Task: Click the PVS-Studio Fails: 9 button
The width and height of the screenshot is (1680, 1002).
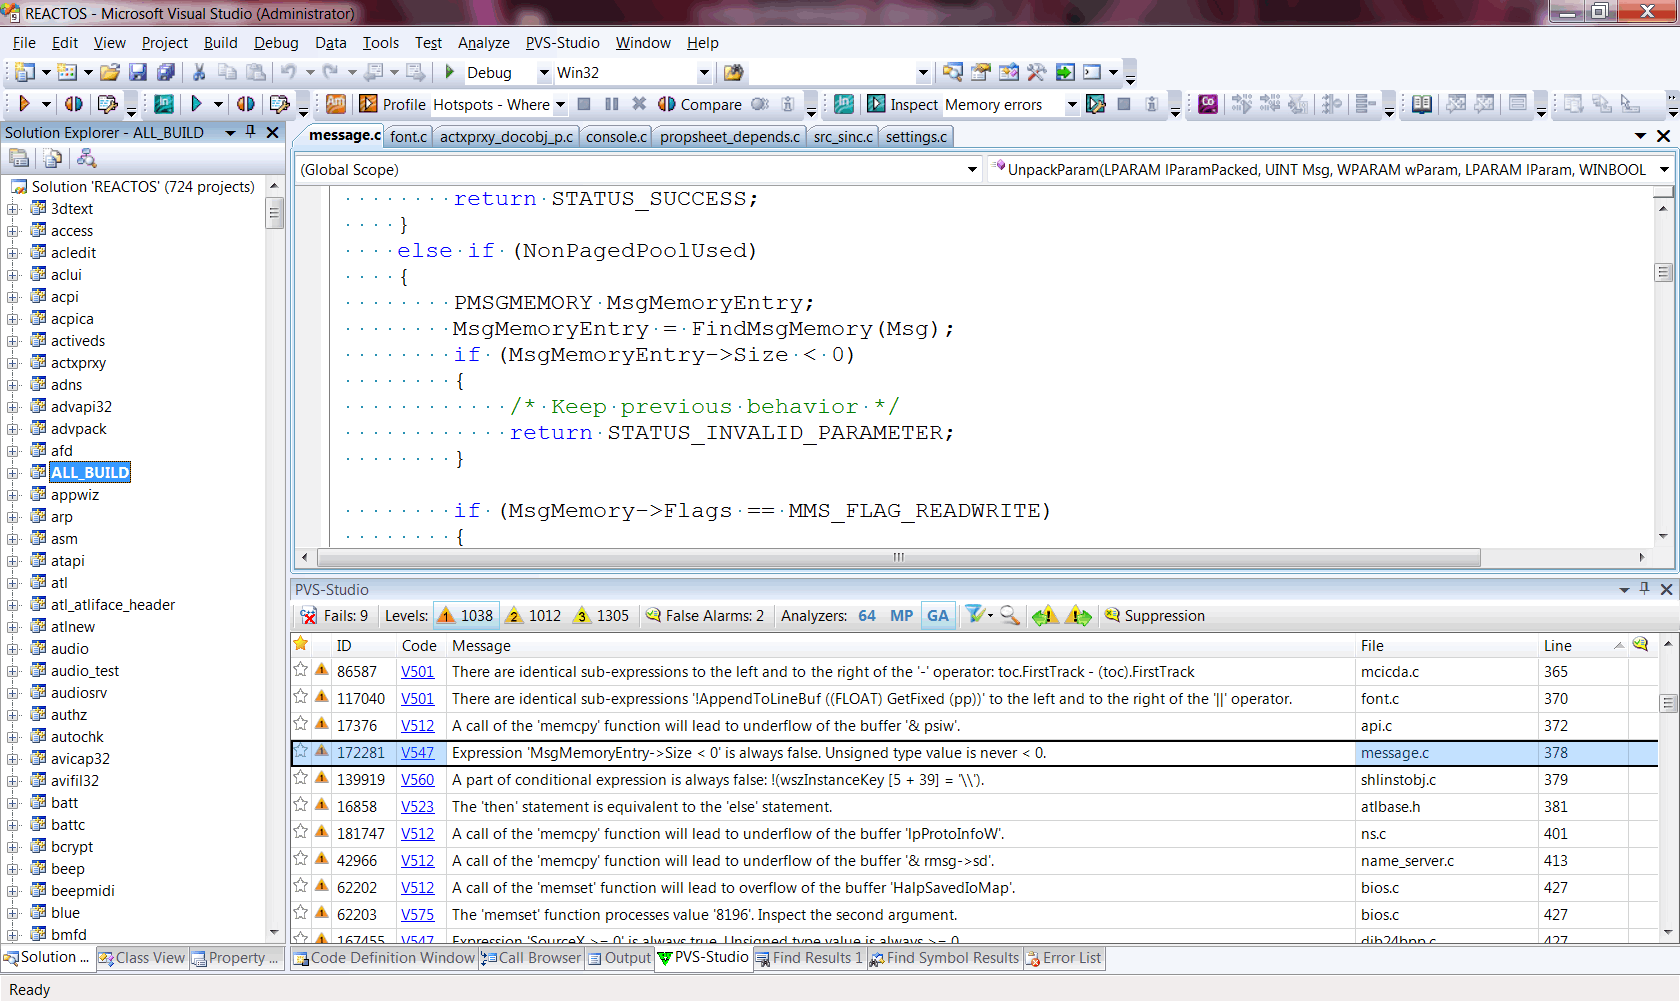Action: [x=335, y=616]
